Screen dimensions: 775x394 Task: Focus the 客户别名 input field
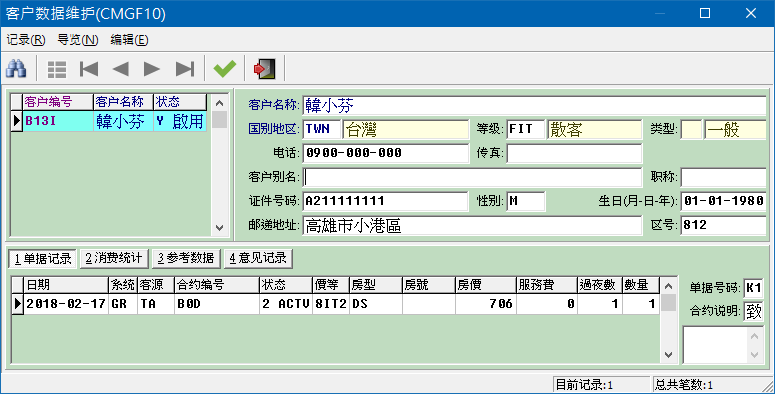(x=472, y=177)
